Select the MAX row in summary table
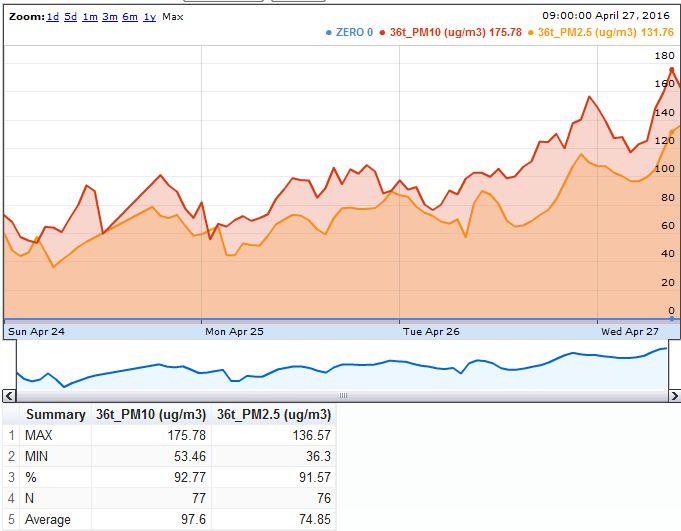This screenshot has height=531, width=681. [x=40, y=435]
